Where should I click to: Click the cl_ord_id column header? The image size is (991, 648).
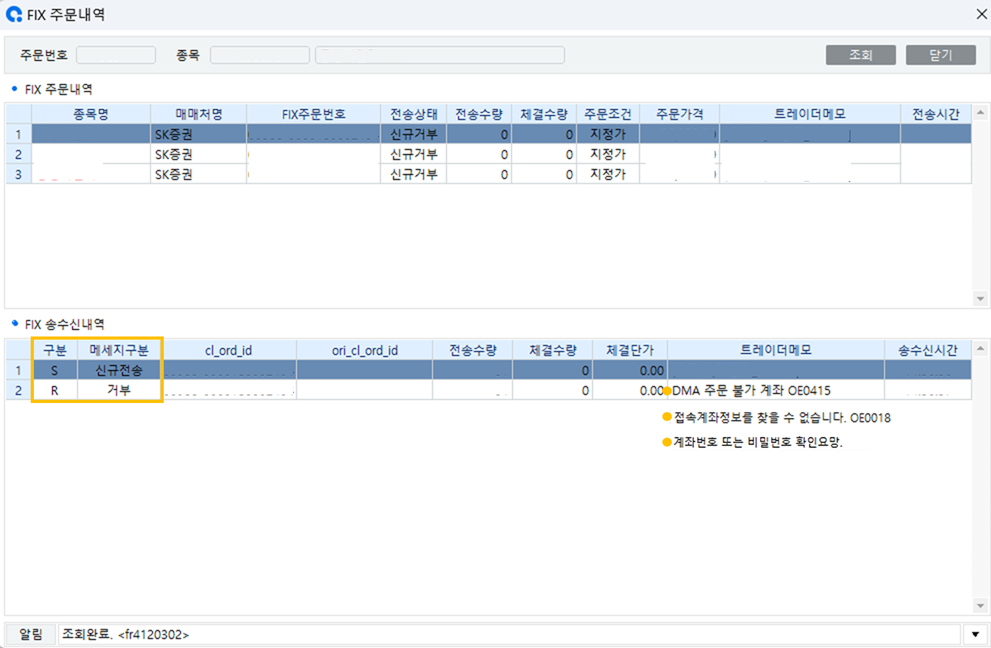coord(229,350)
